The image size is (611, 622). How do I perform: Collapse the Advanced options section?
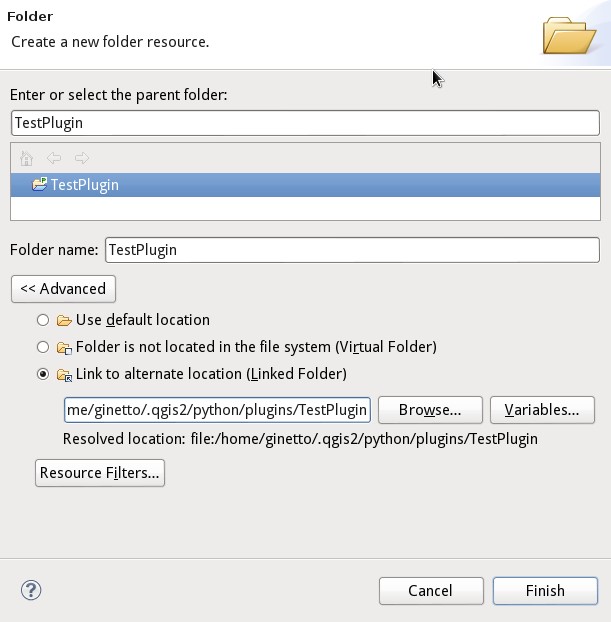click(x=63, y=289)
